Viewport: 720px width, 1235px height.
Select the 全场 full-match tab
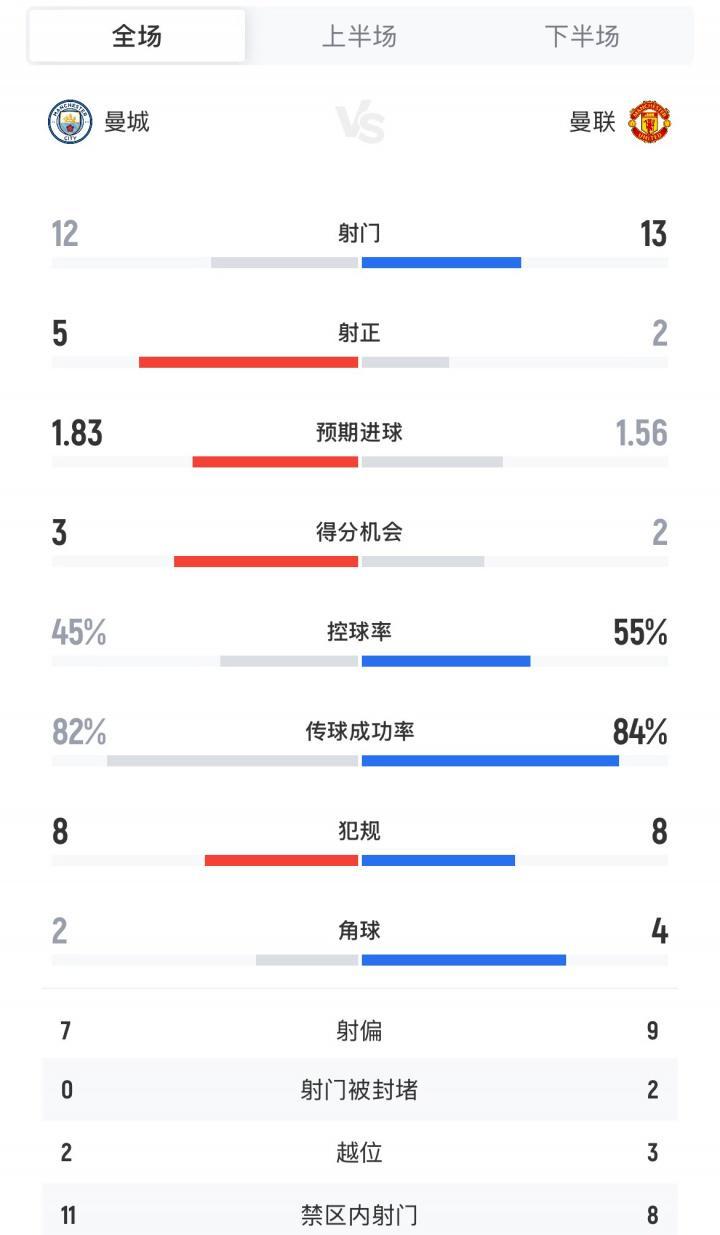[137, 37]
